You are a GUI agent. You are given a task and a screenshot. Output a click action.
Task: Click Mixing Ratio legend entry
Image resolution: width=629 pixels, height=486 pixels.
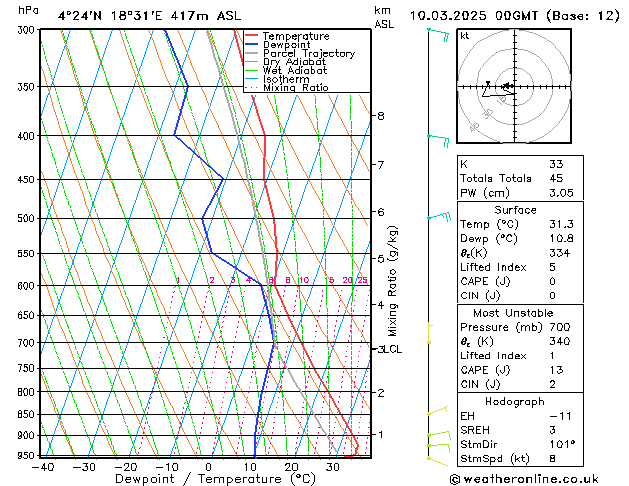tap(300, 88)
